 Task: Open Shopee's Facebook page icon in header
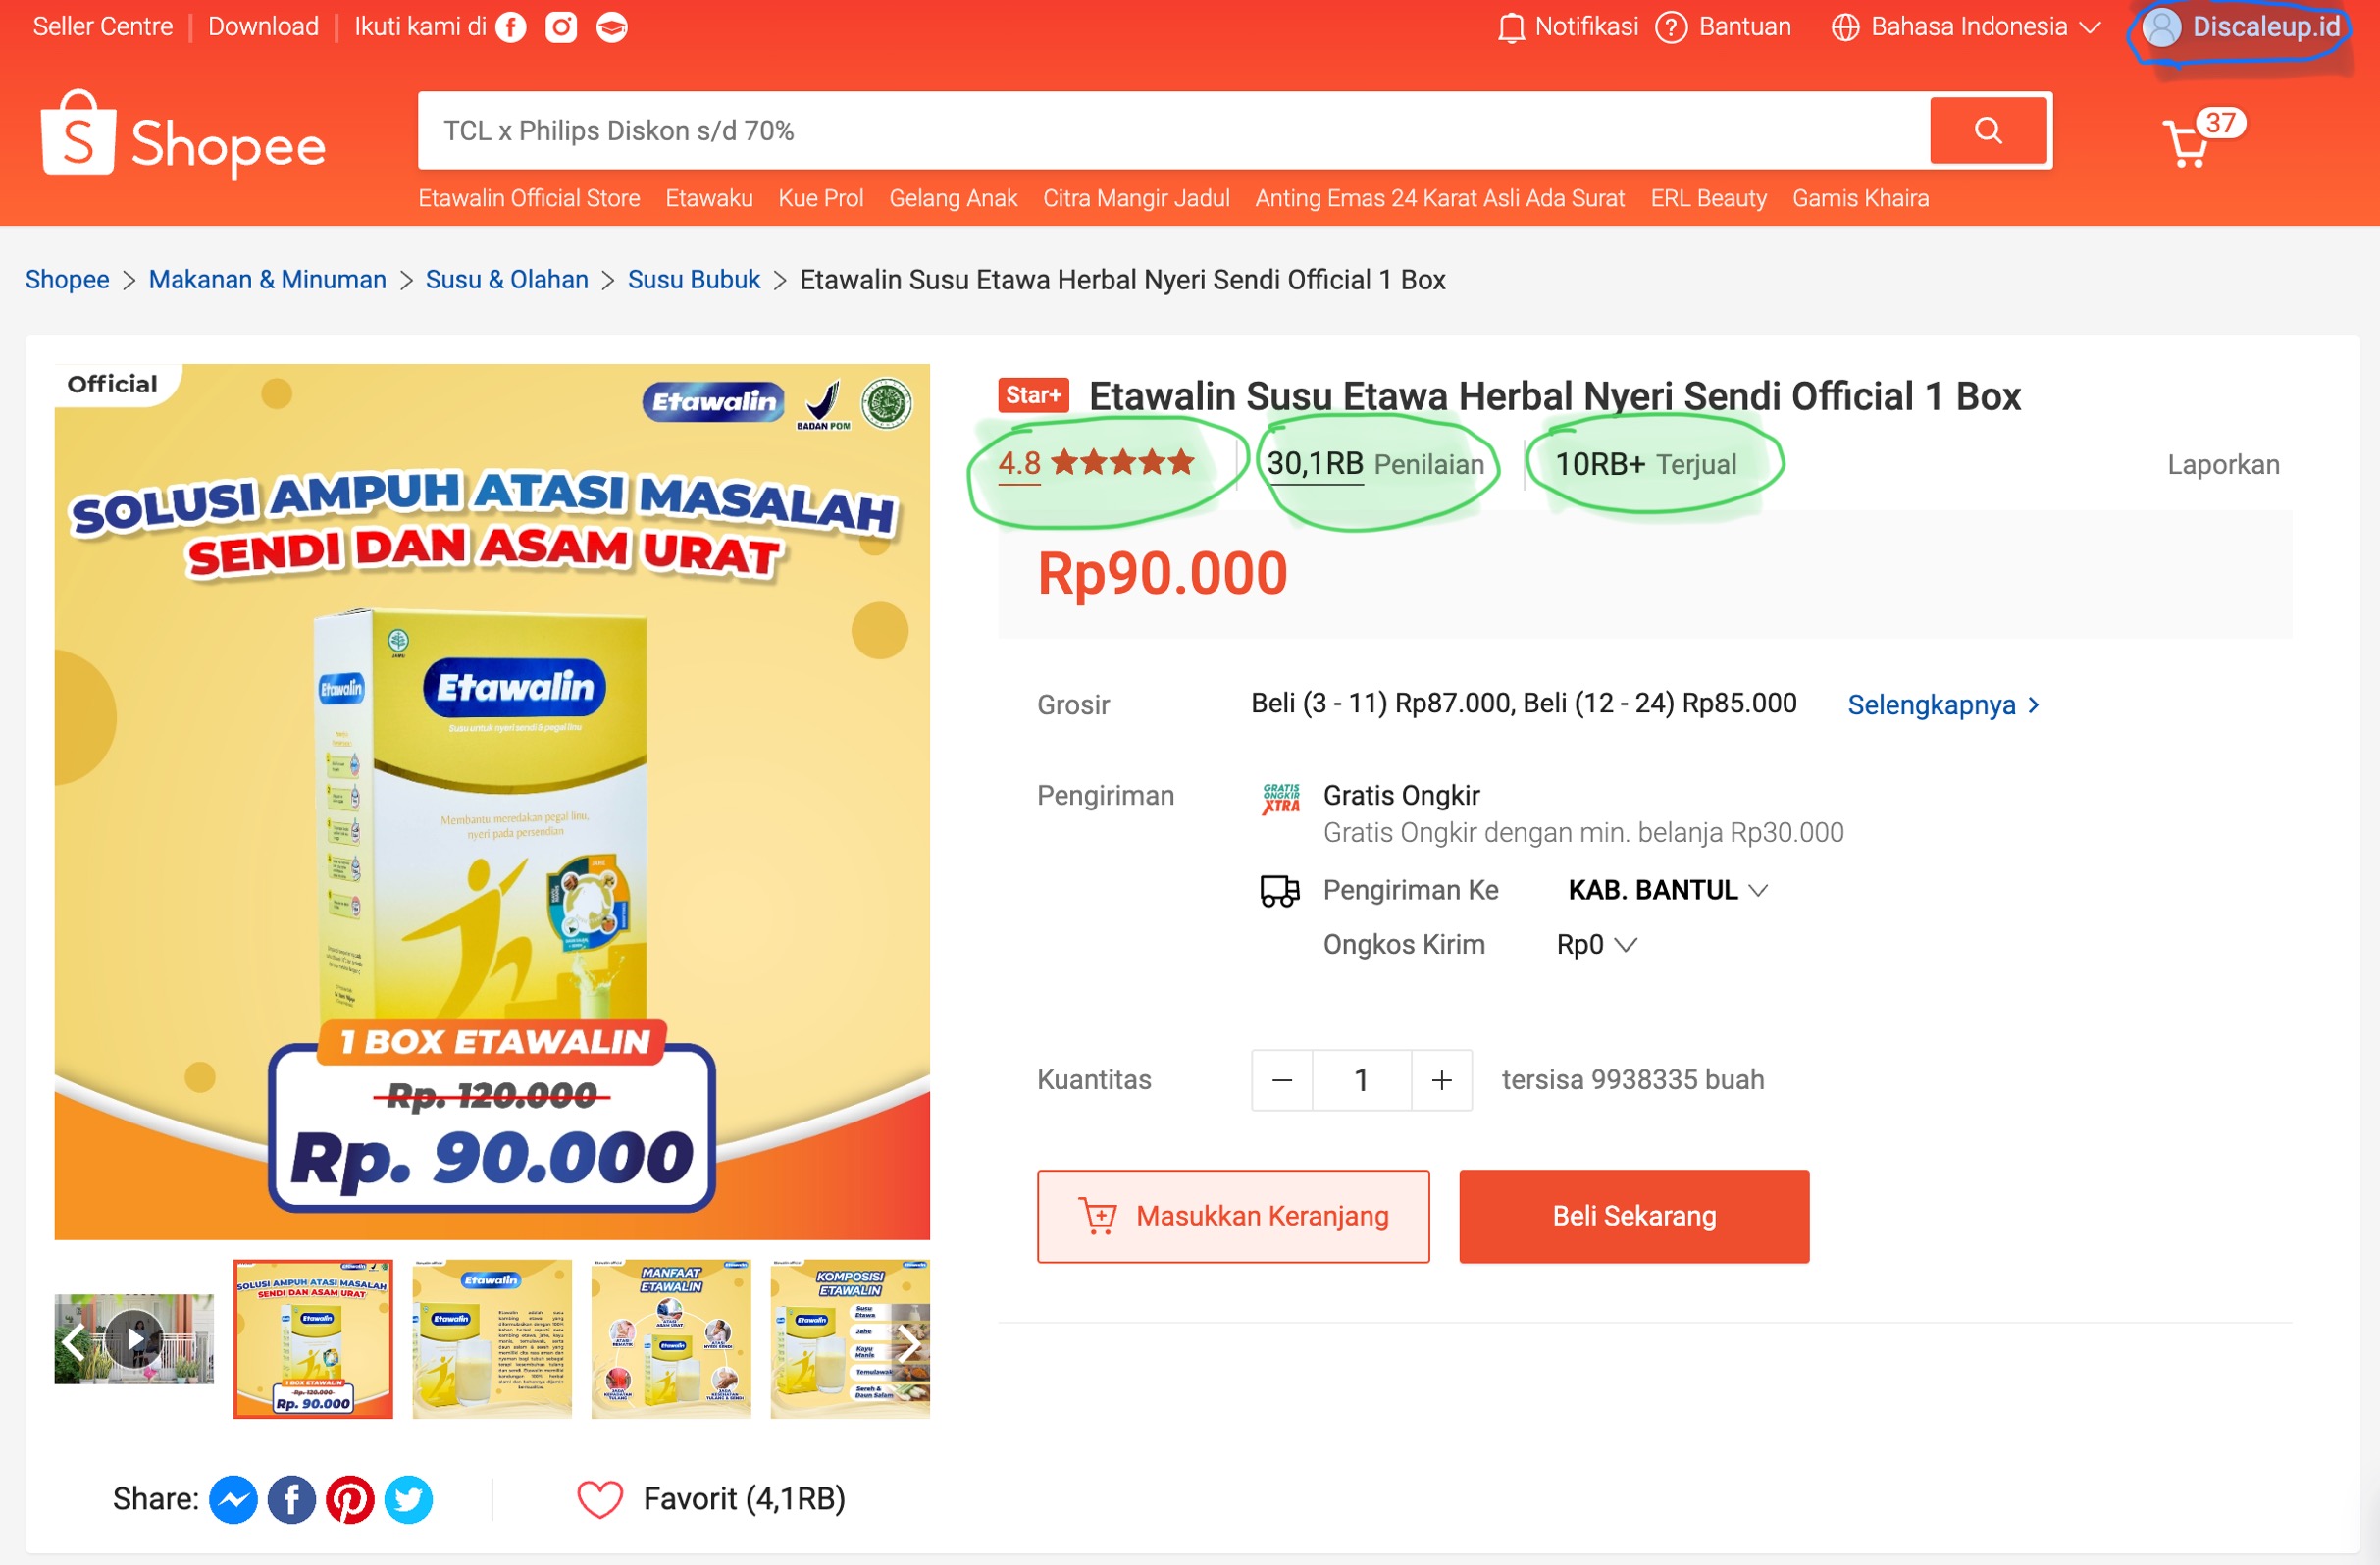(x=511, y=27)
